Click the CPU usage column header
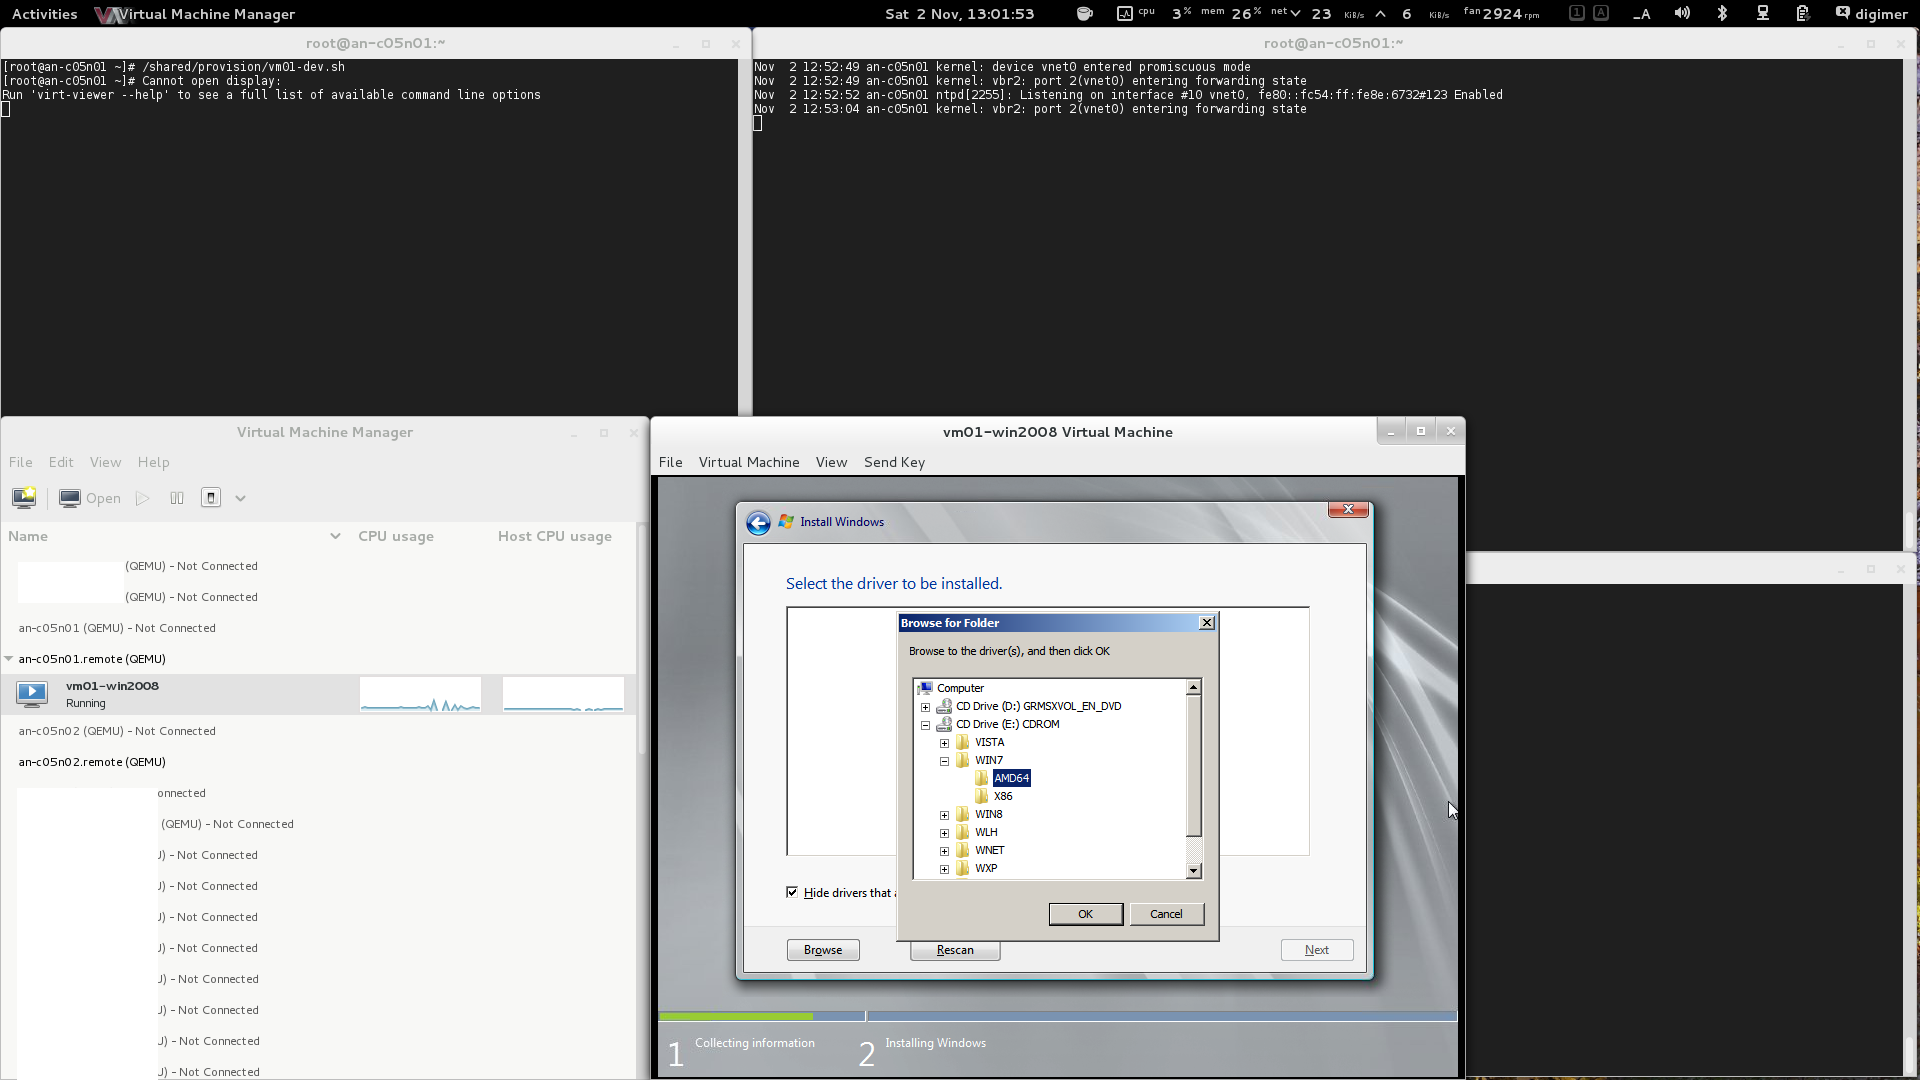The width and height of the screenshot is (1920, 1080). tap(396, 537)
